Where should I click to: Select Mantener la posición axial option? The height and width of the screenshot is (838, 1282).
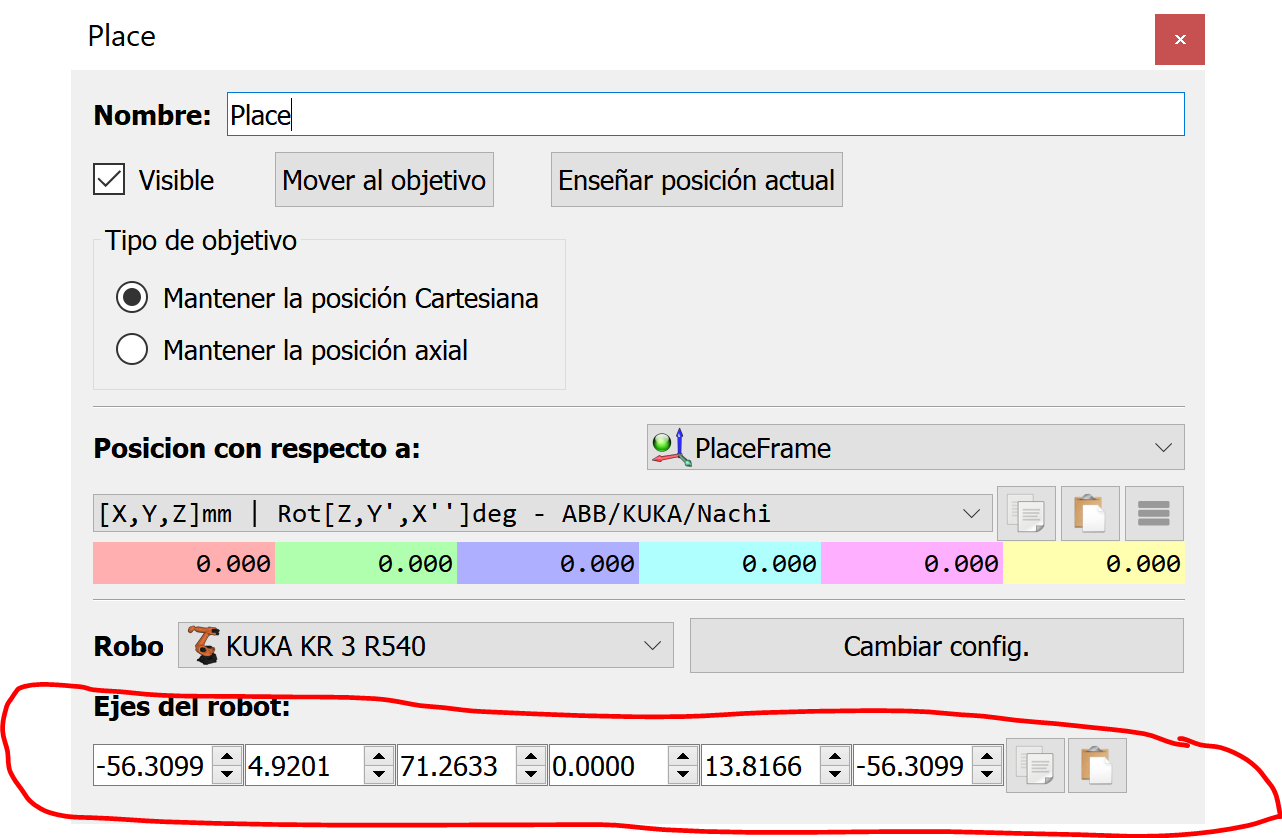[x=132, y=350]
